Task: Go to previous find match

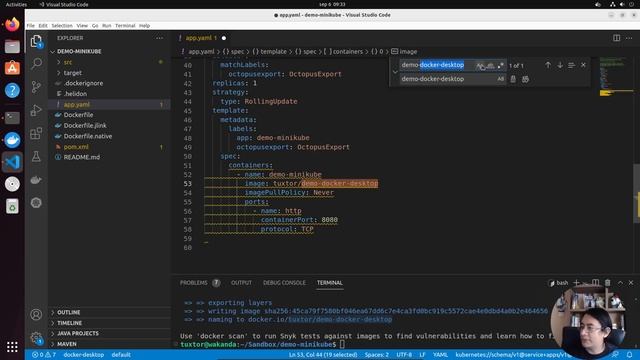Action: pyautogui.click(x=548, y=65)
